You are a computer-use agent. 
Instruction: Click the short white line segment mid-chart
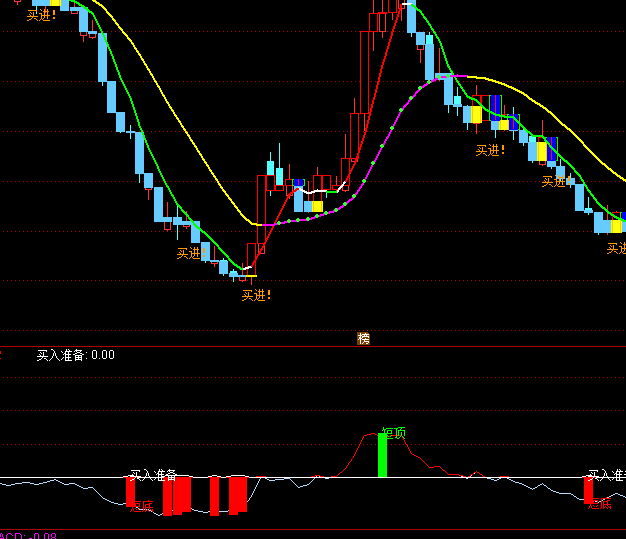(x=325, y=189)
